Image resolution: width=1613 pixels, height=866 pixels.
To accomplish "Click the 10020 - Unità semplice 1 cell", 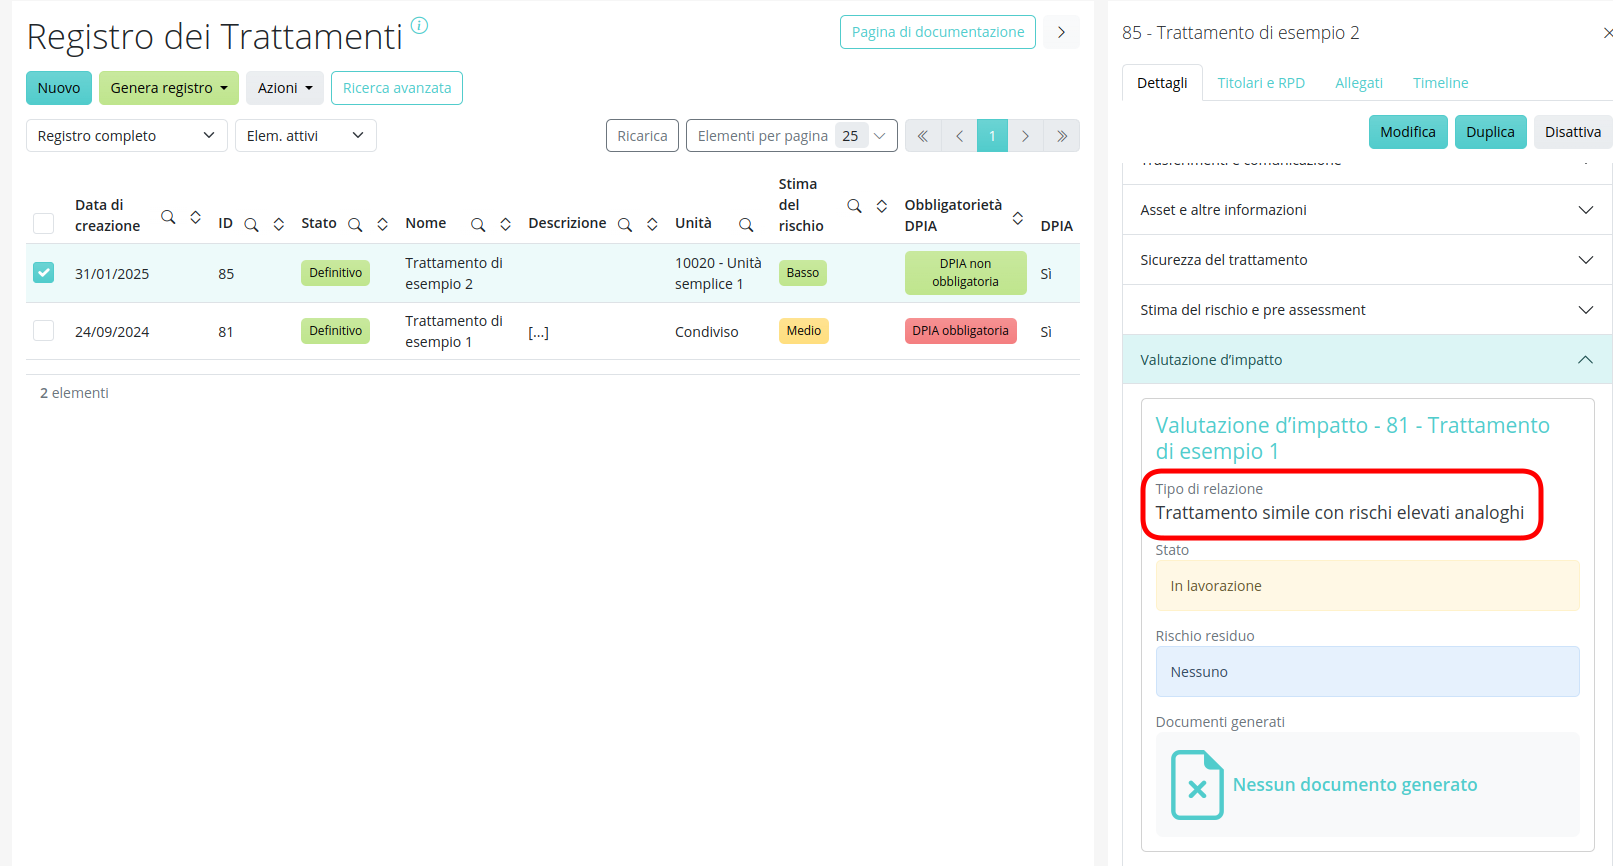I will pyautogui.click(x=718, y=273).
